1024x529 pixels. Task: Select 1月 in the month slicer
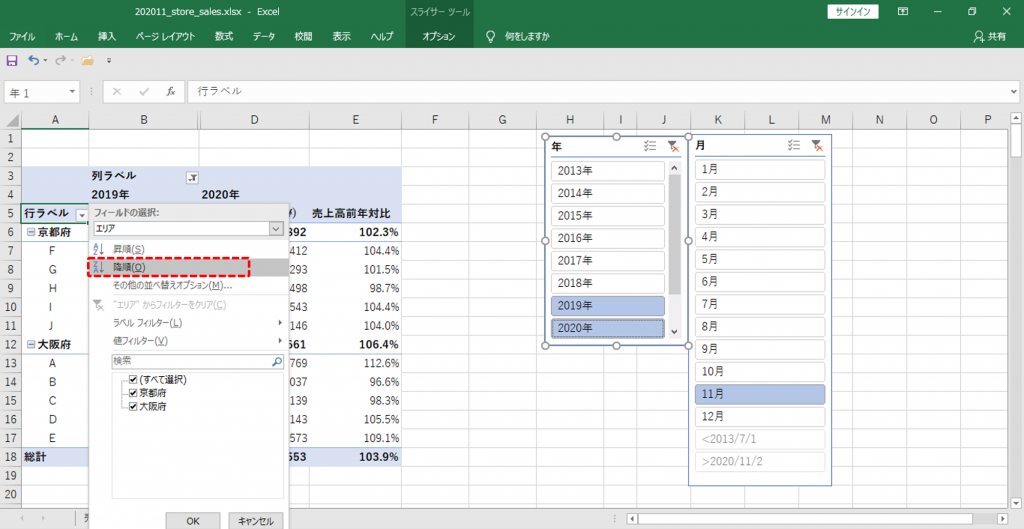pos(760,170)
